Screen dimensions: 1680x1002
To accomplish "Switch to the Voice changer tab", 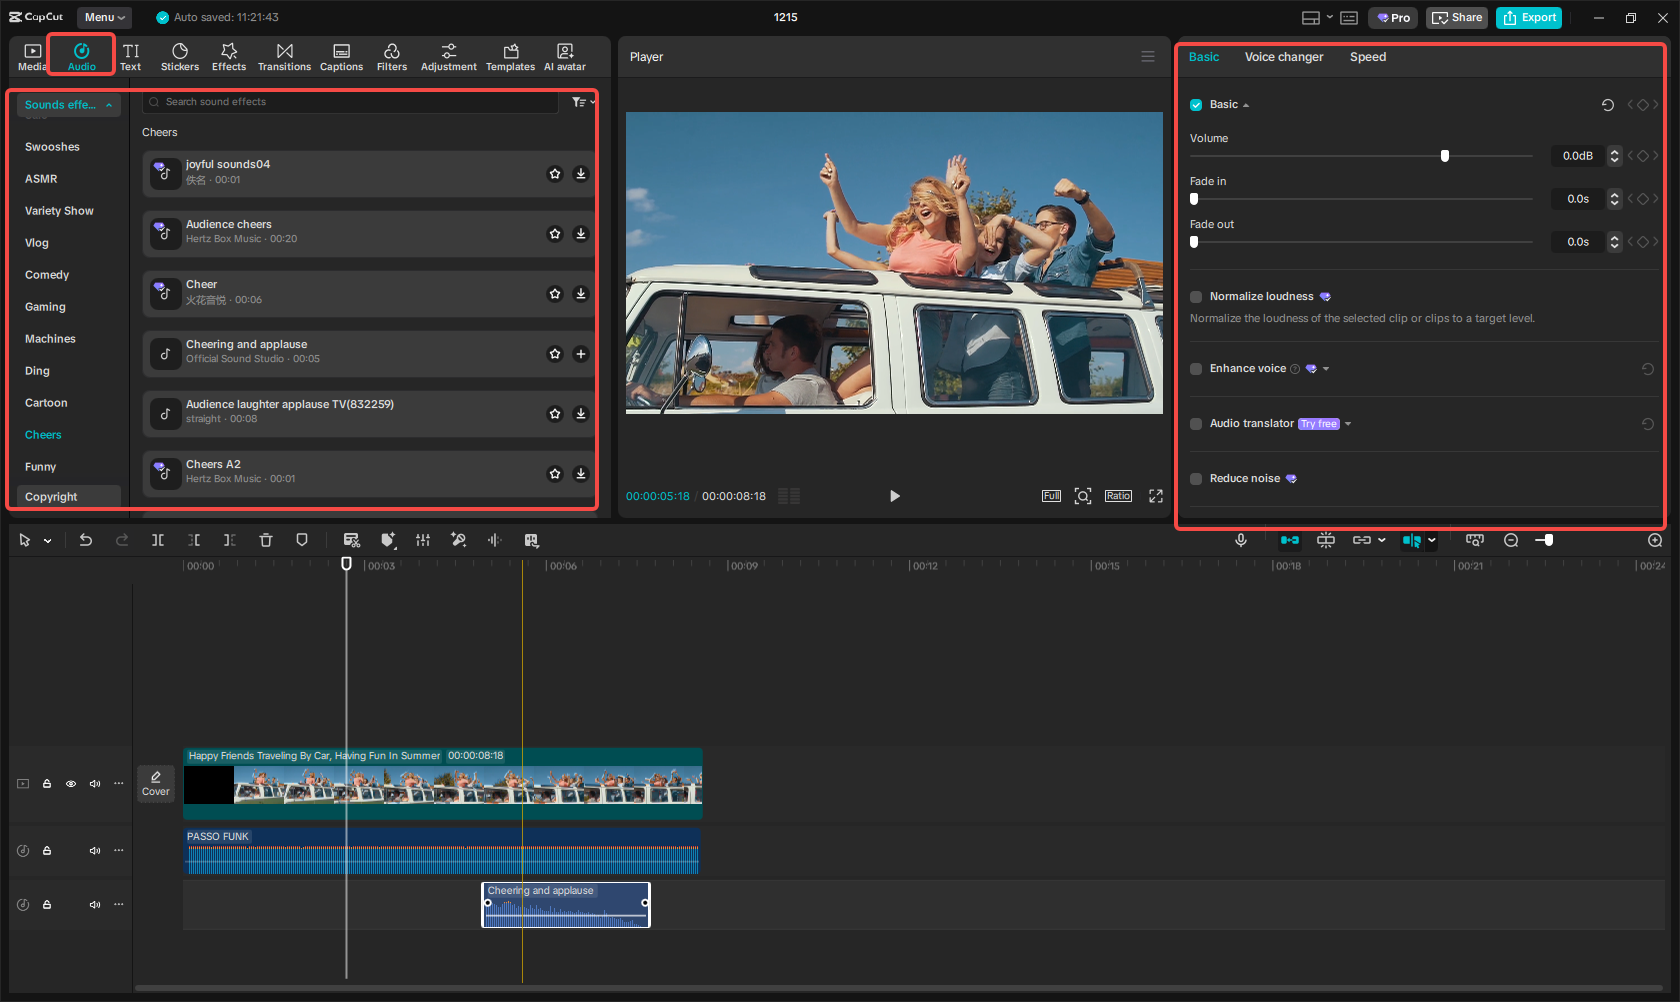I will (1284, 57).
